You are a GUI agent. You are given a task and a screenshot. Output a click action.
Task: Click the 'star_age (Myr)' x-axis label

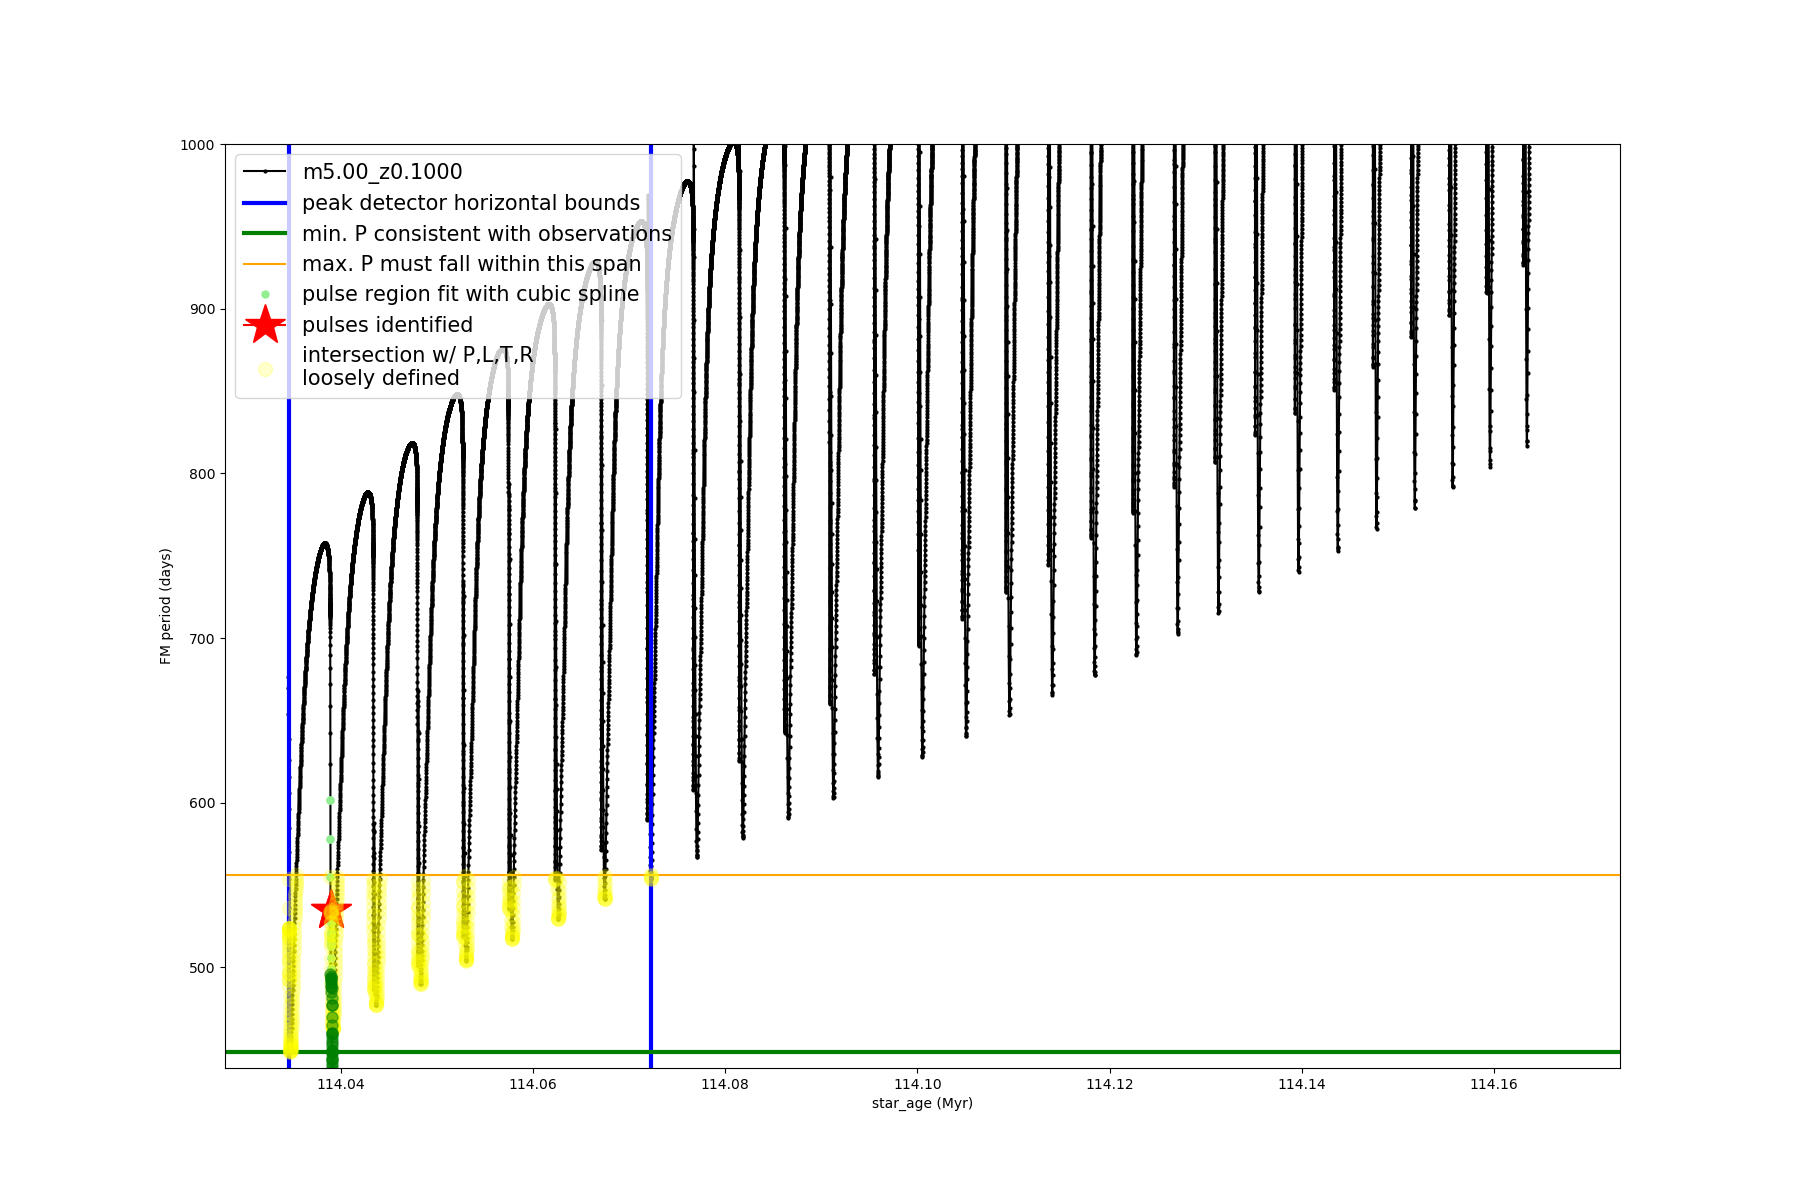pyautogui.click(x=922, y=1103)
